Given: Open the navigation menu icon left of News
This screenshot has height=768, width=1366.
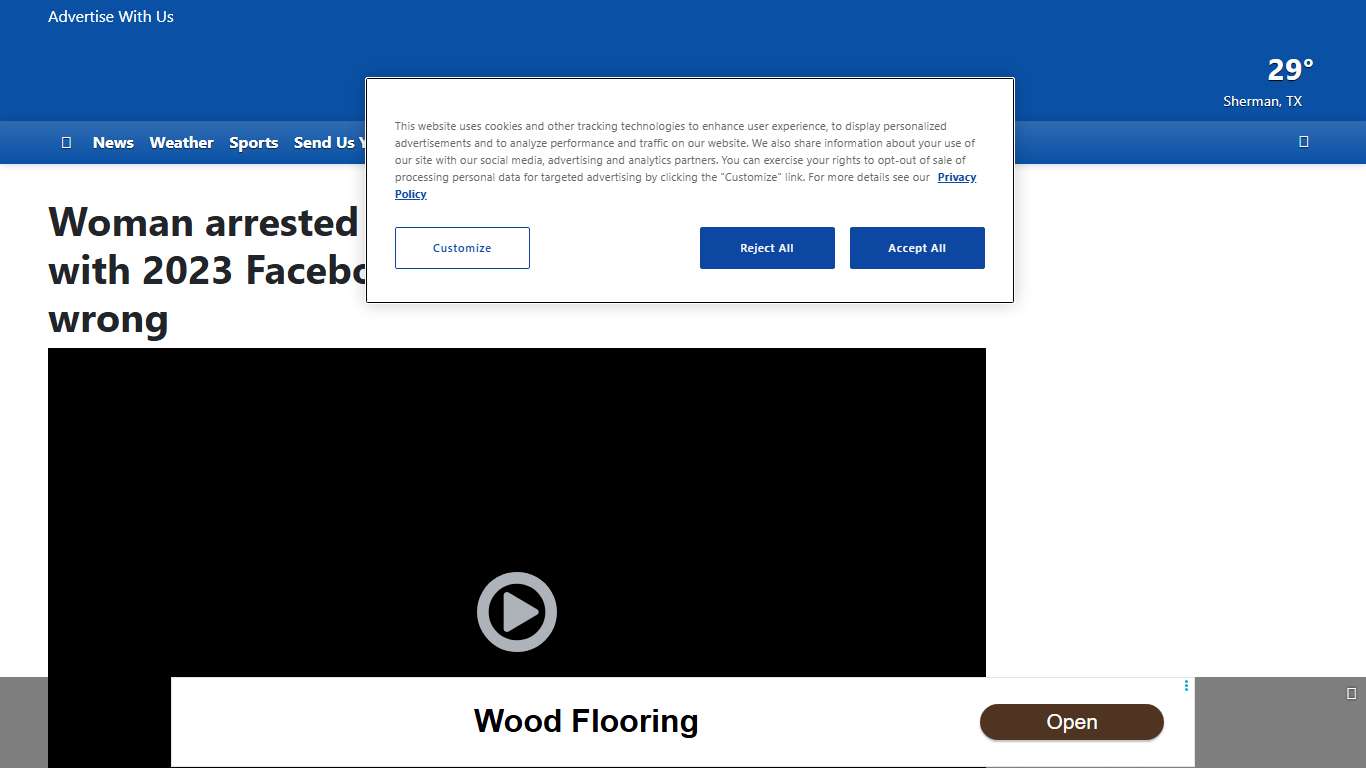Looking at the screenshot, I should pyautogui.click(x=66, y=142).
